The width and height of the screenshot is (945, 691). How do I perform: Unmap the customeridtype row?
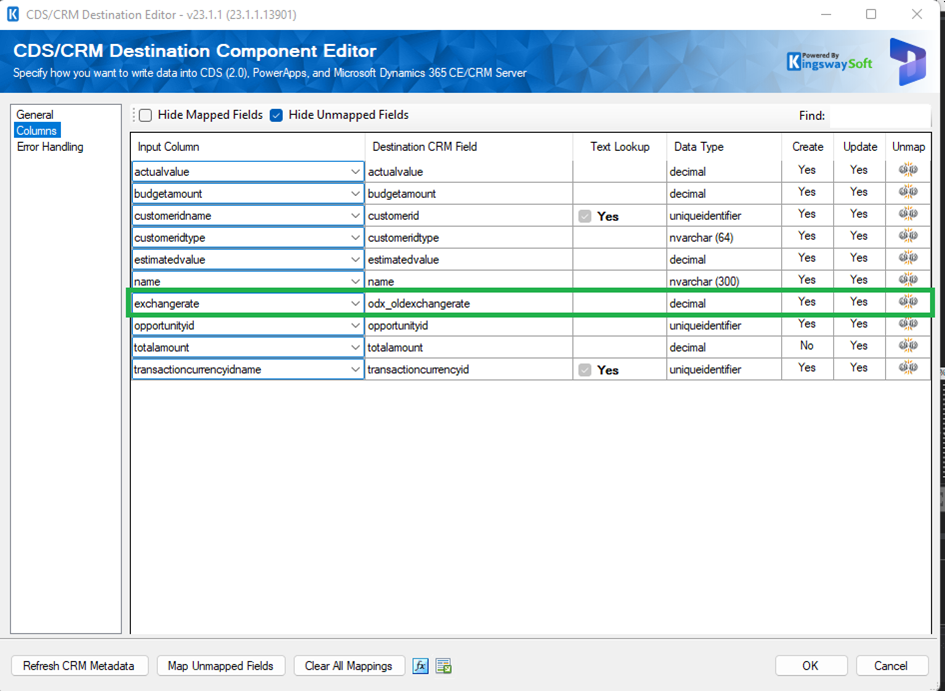click(908, 236)
